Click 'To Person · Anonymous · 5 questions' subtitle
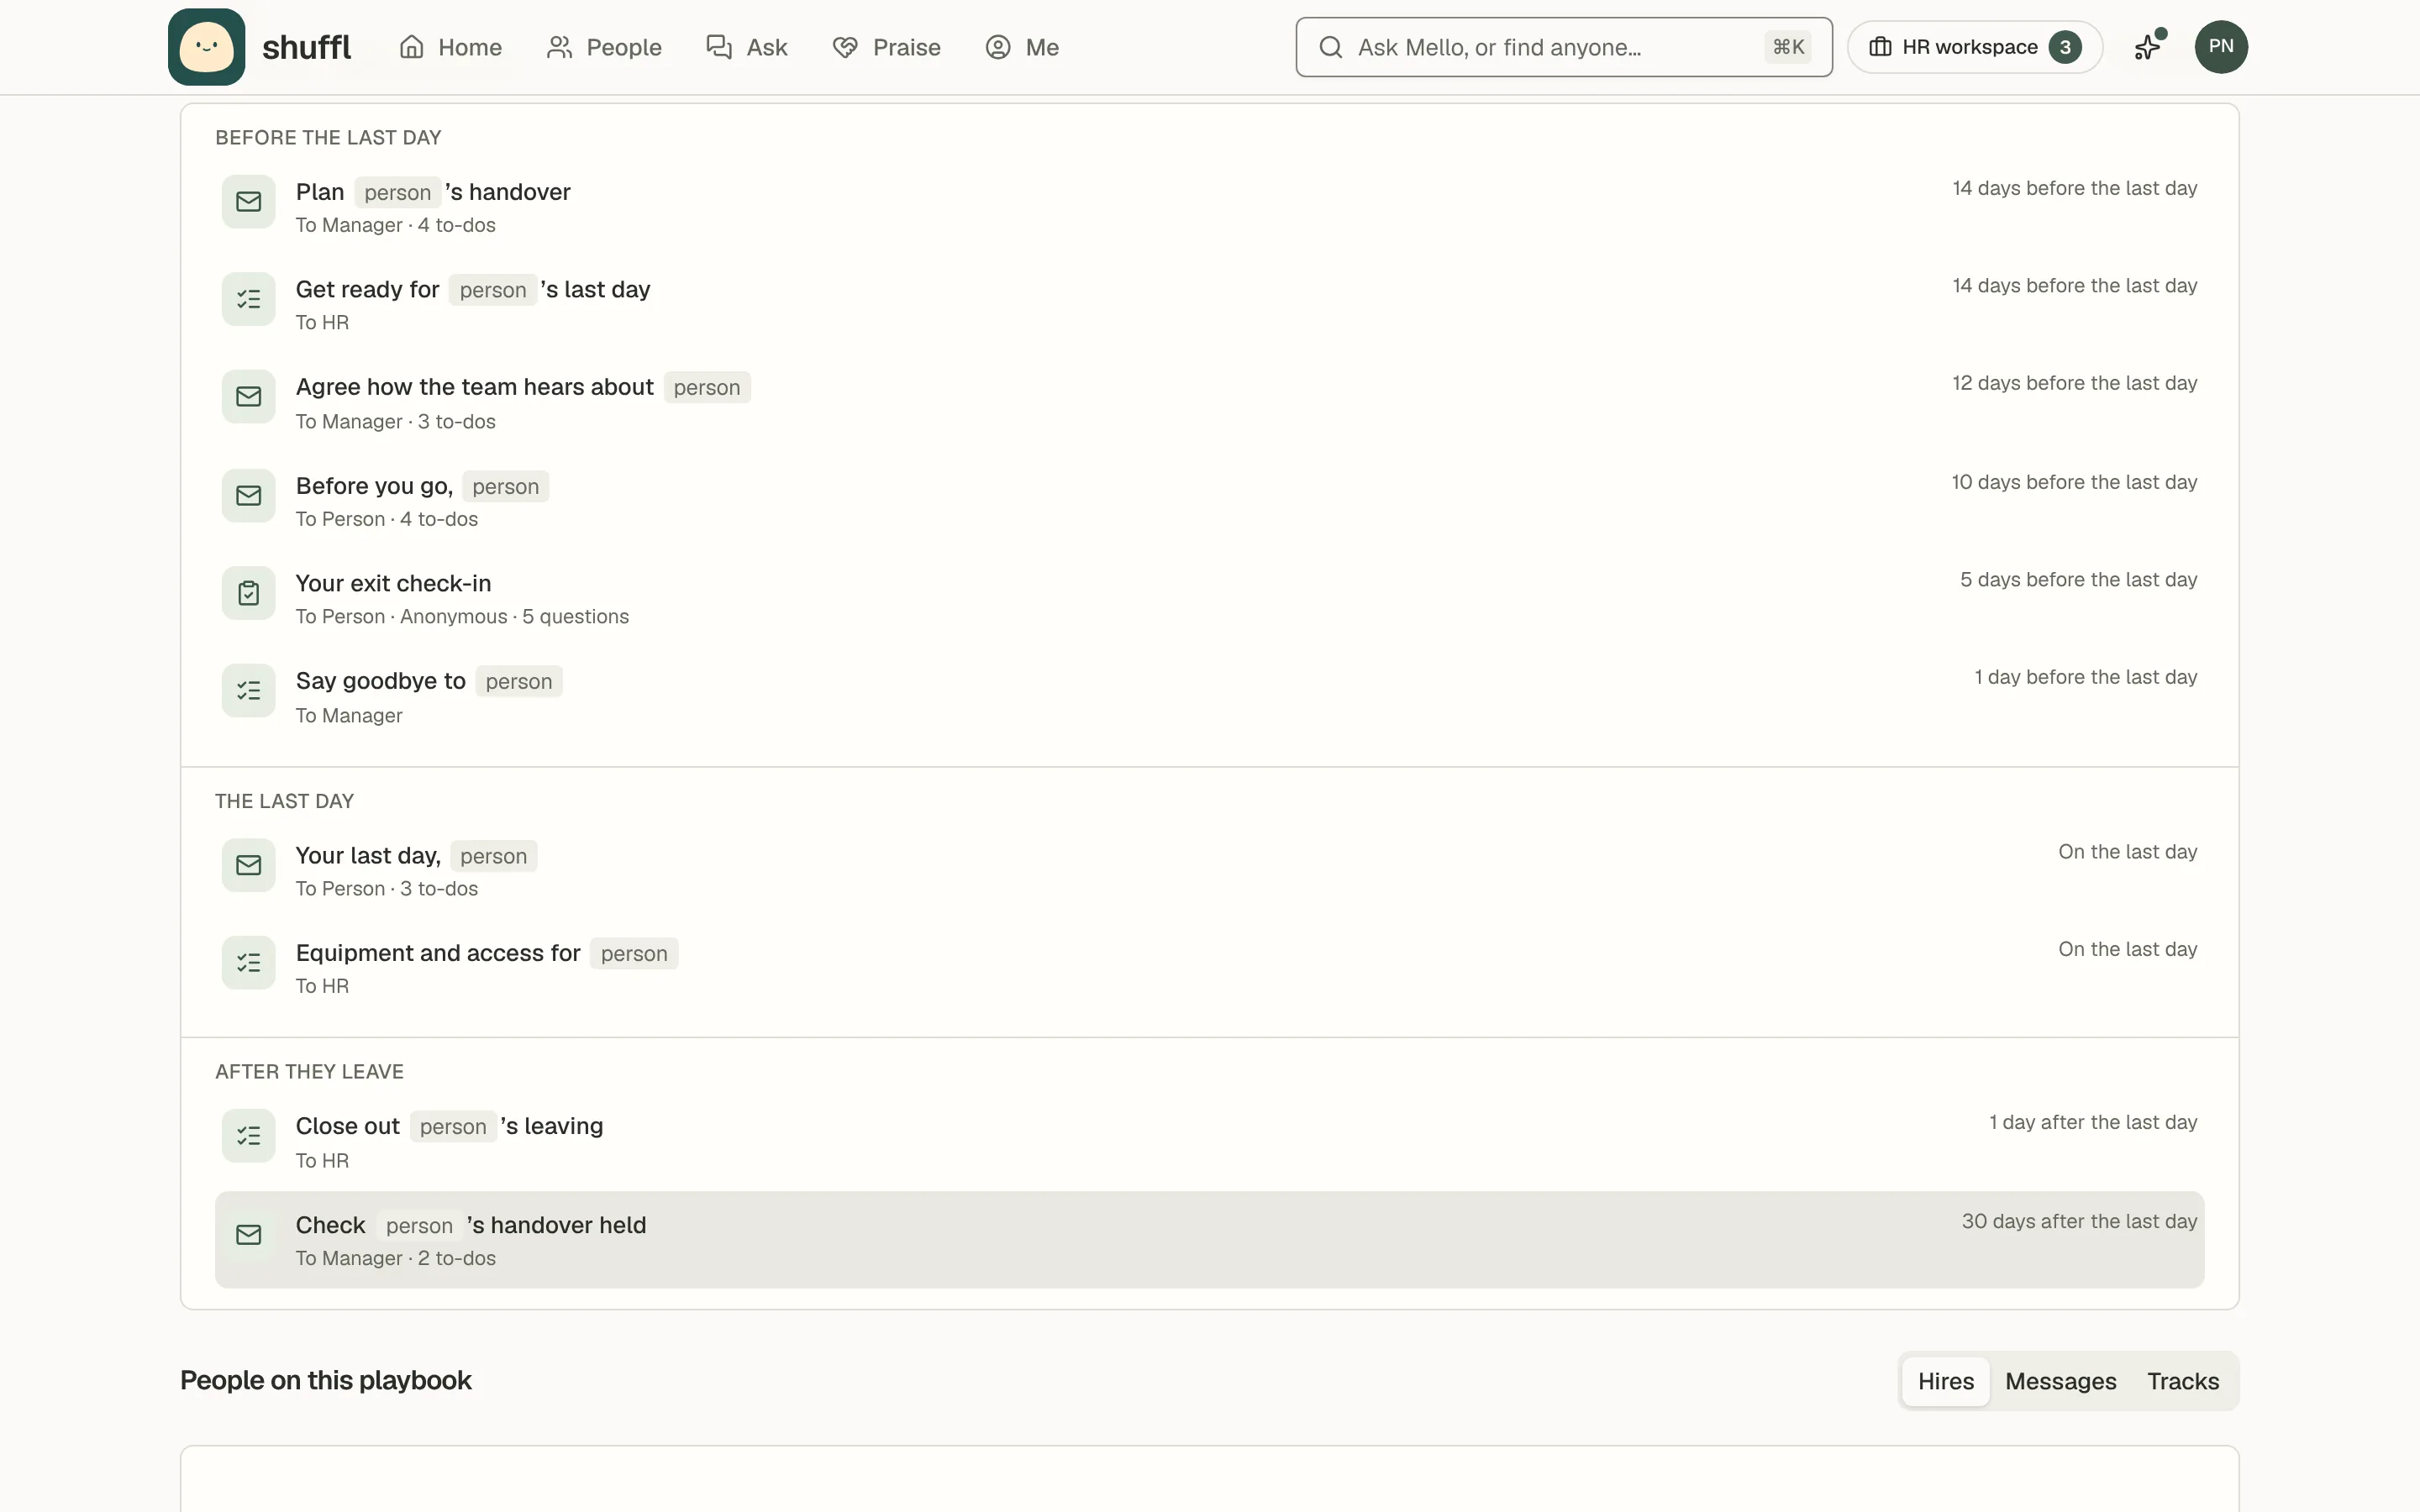Screen dimensions: 2420x1512 (462, 617)
